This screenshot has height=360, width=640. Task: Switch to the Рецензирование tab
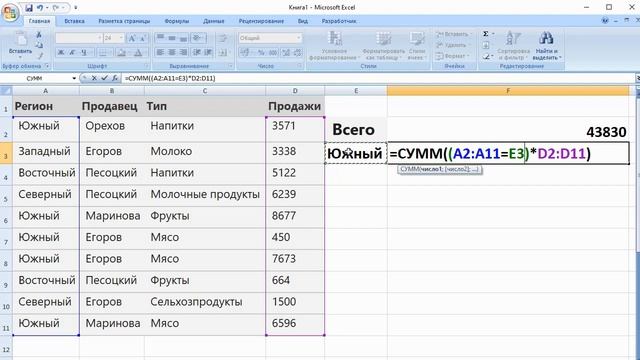click(x=261, y=21)
